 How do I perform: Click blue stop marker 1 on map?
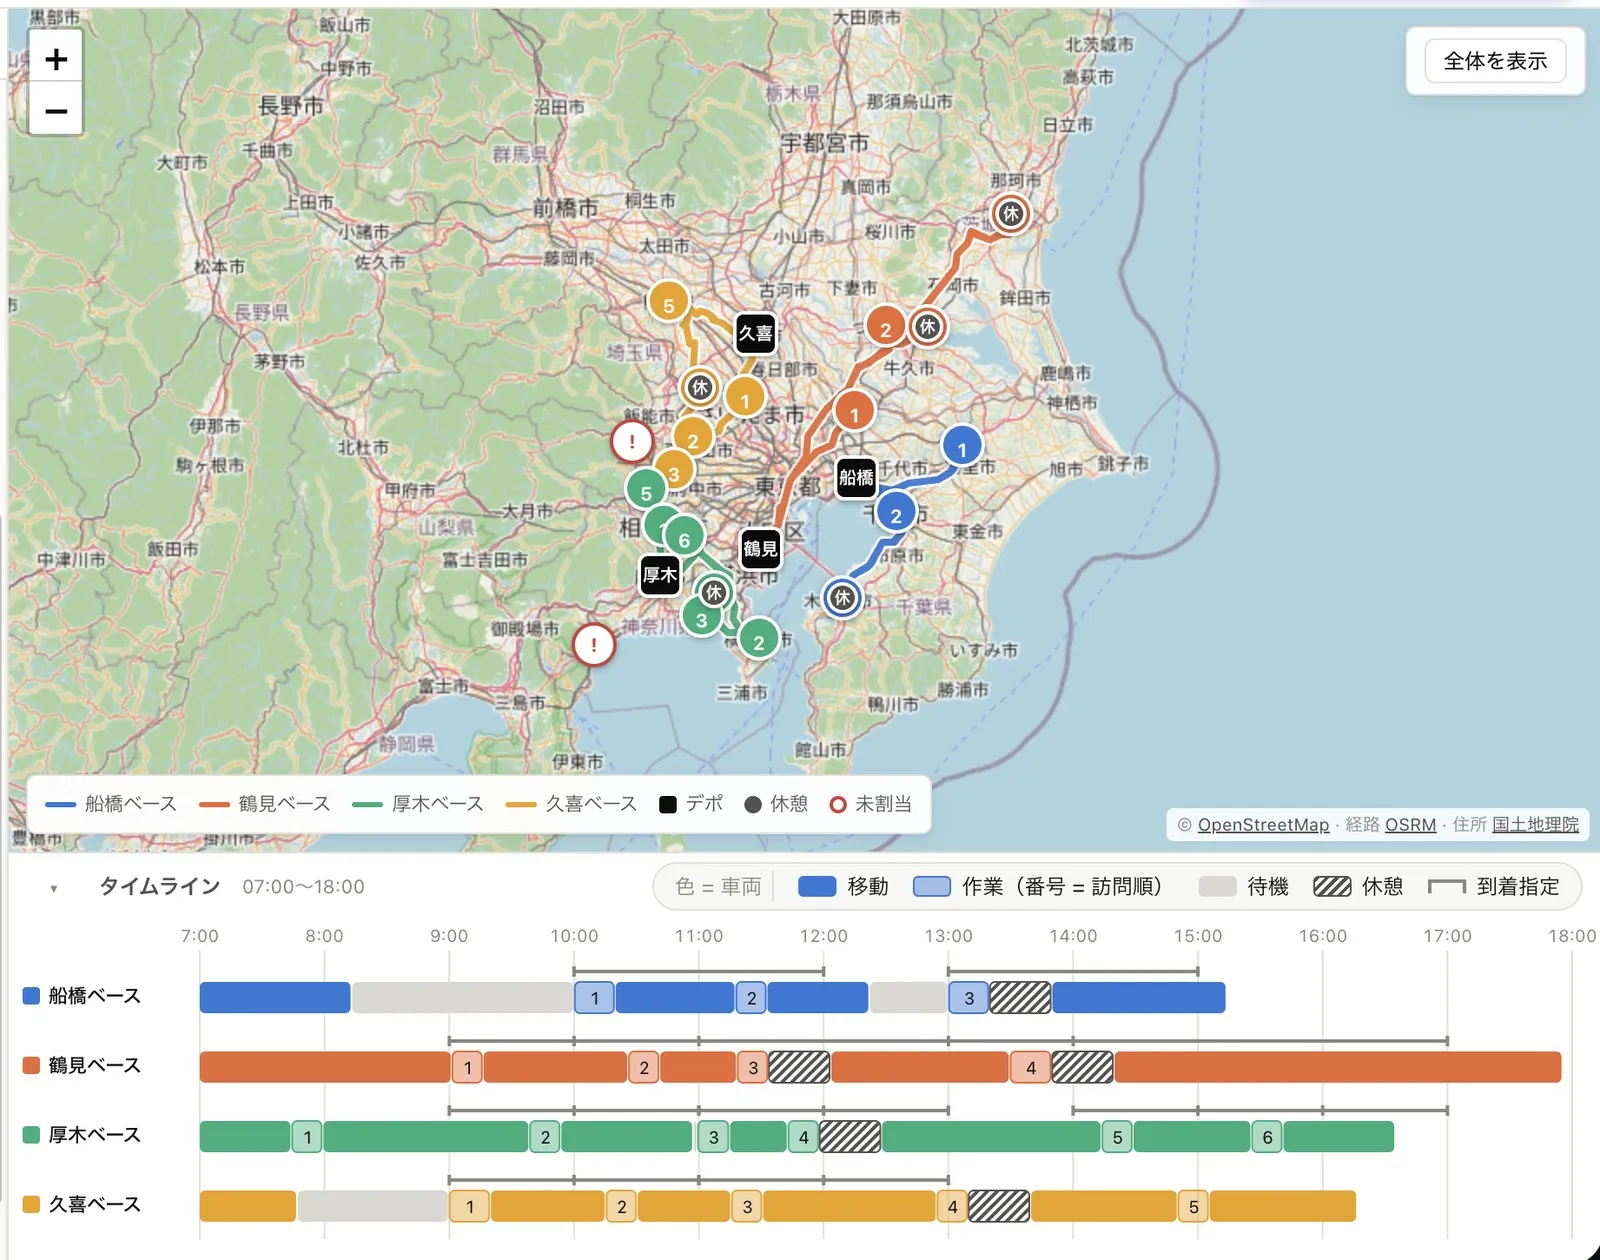pos(962,447)
